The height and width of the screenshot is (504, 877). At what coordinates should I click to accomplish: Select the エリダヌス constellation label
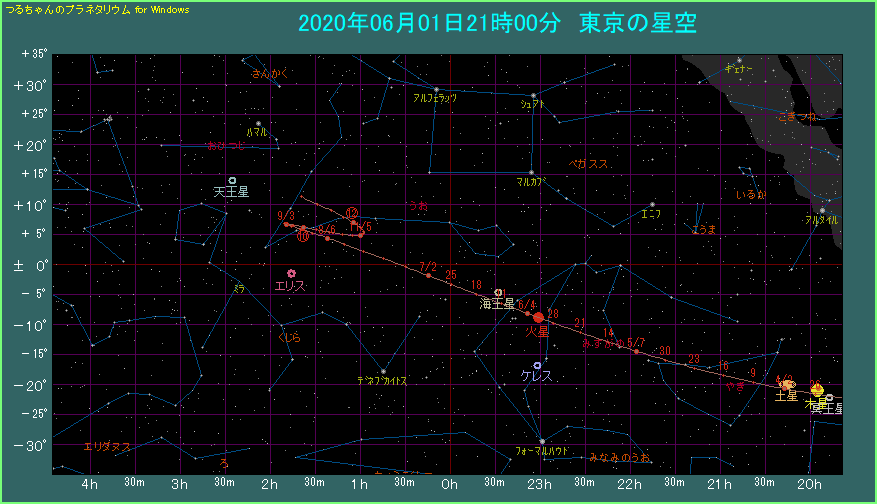point(107,446)
